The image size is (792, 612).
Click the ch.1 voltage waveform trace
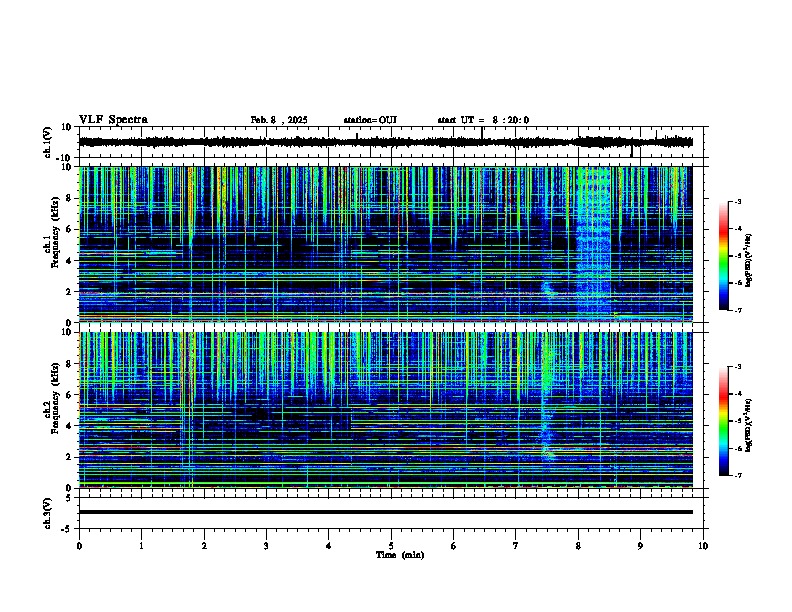coord(385,142)
